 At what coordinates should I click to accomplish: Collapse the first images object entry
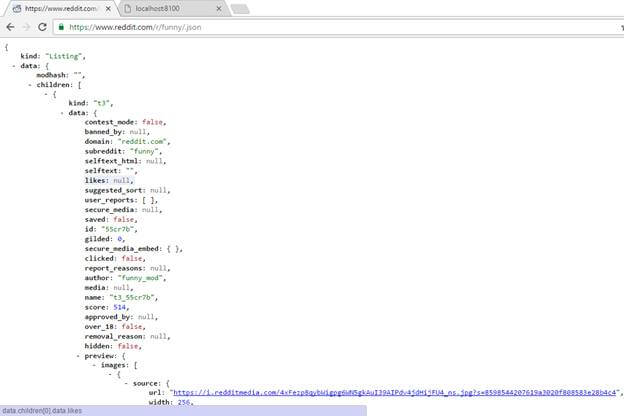pos(110,374)
